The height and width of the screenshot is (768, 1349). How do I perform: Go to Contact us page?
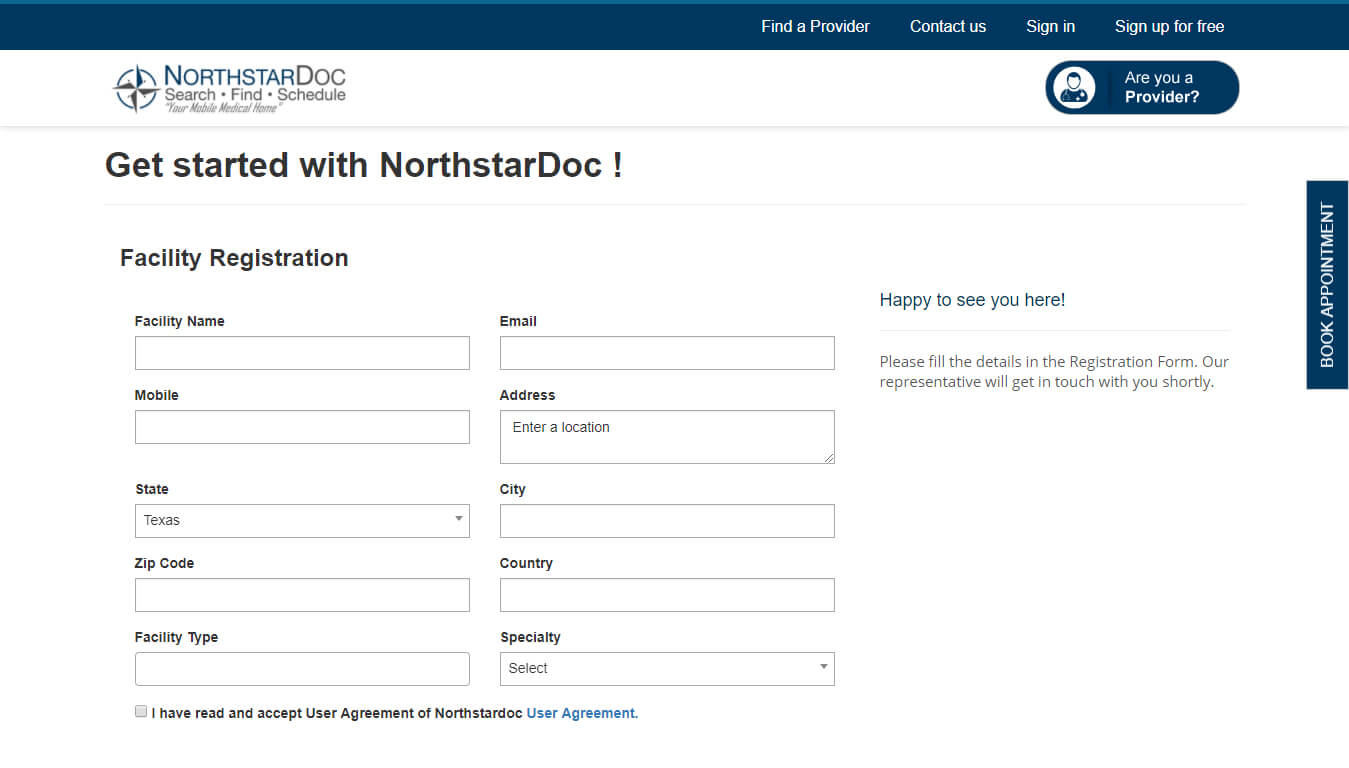click(x=948, y=27)
